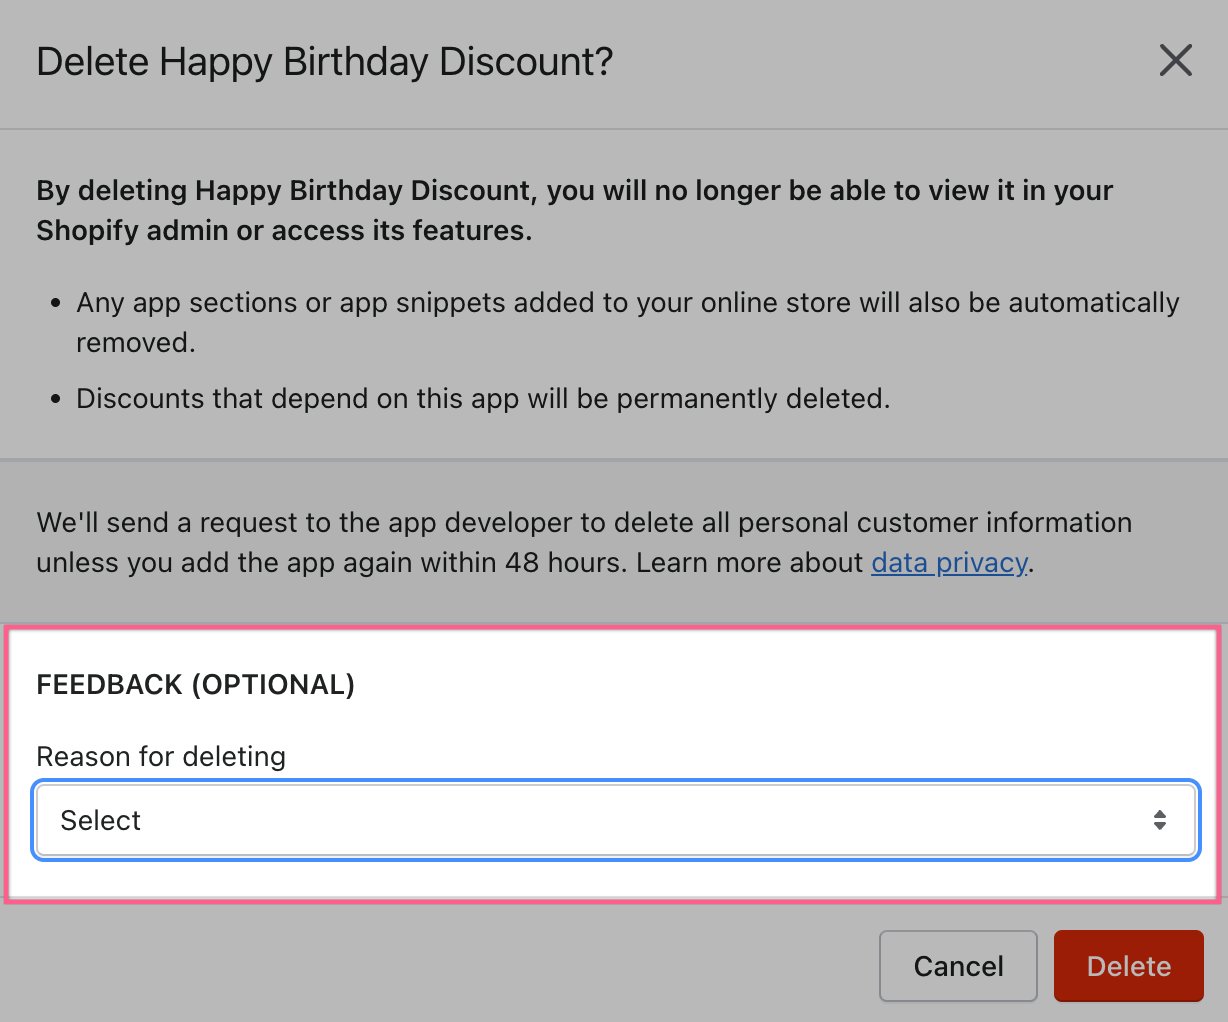Screen dimensions: 1228x1022
Task: Open the Reason for deleting dropdown
Action: (615, 821)
